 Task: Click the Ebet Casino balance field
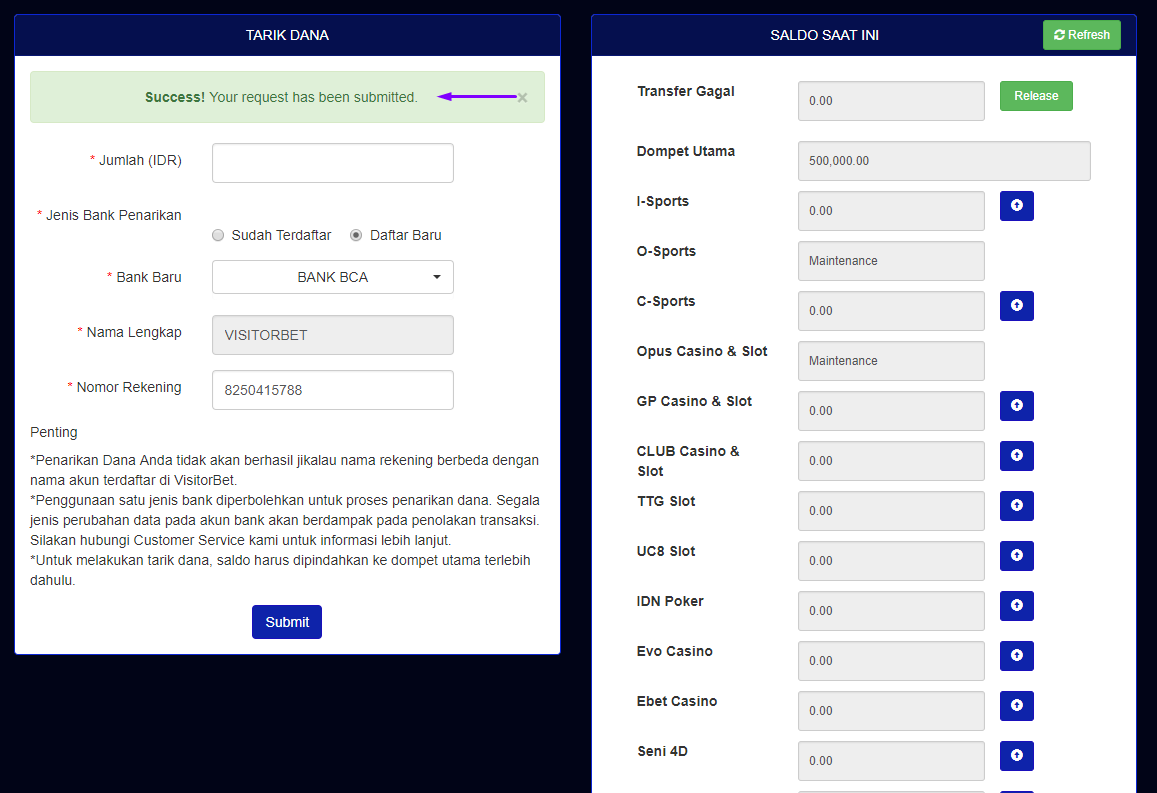[x=891, y=710]
